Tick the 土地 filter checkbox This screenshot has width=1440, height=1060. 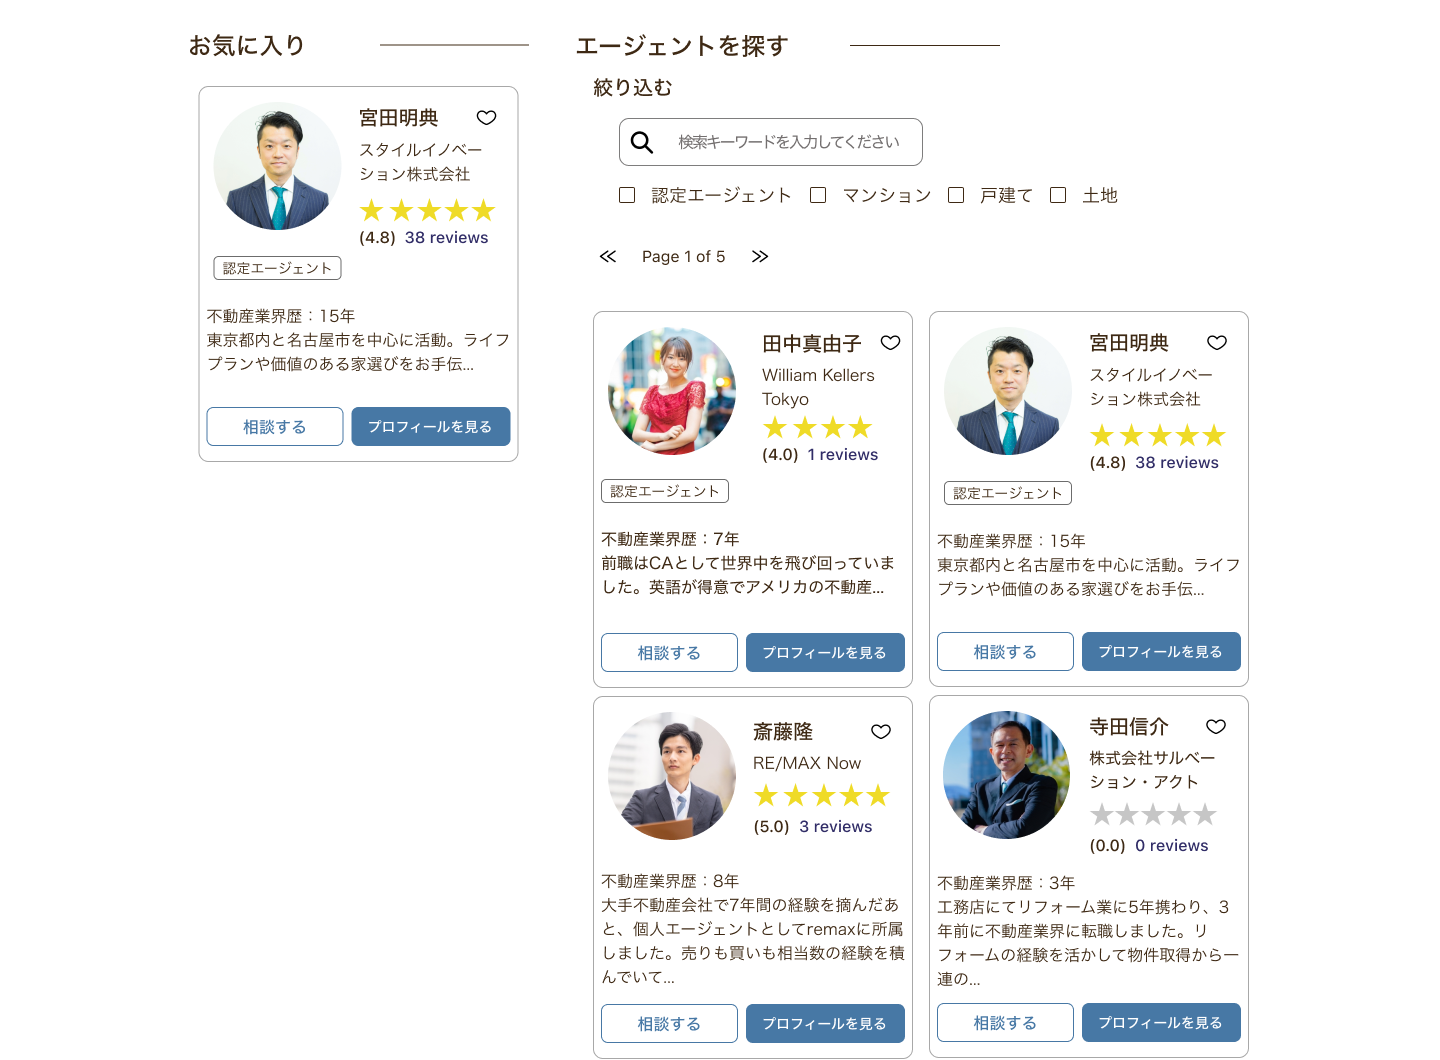click(1058, 195)
